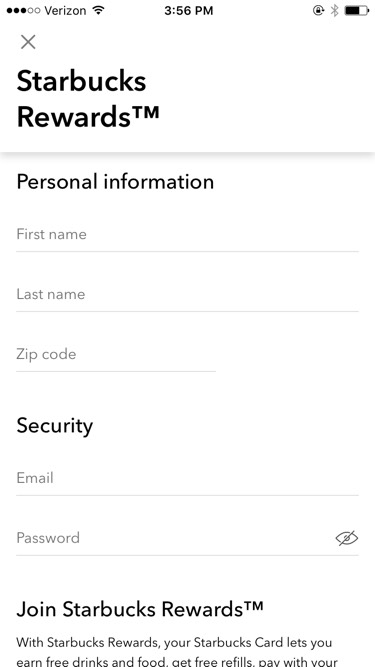
Task: Tap the Starbucks Rewards™ page title
Action: pyautogui.click(x=88, y=99)
